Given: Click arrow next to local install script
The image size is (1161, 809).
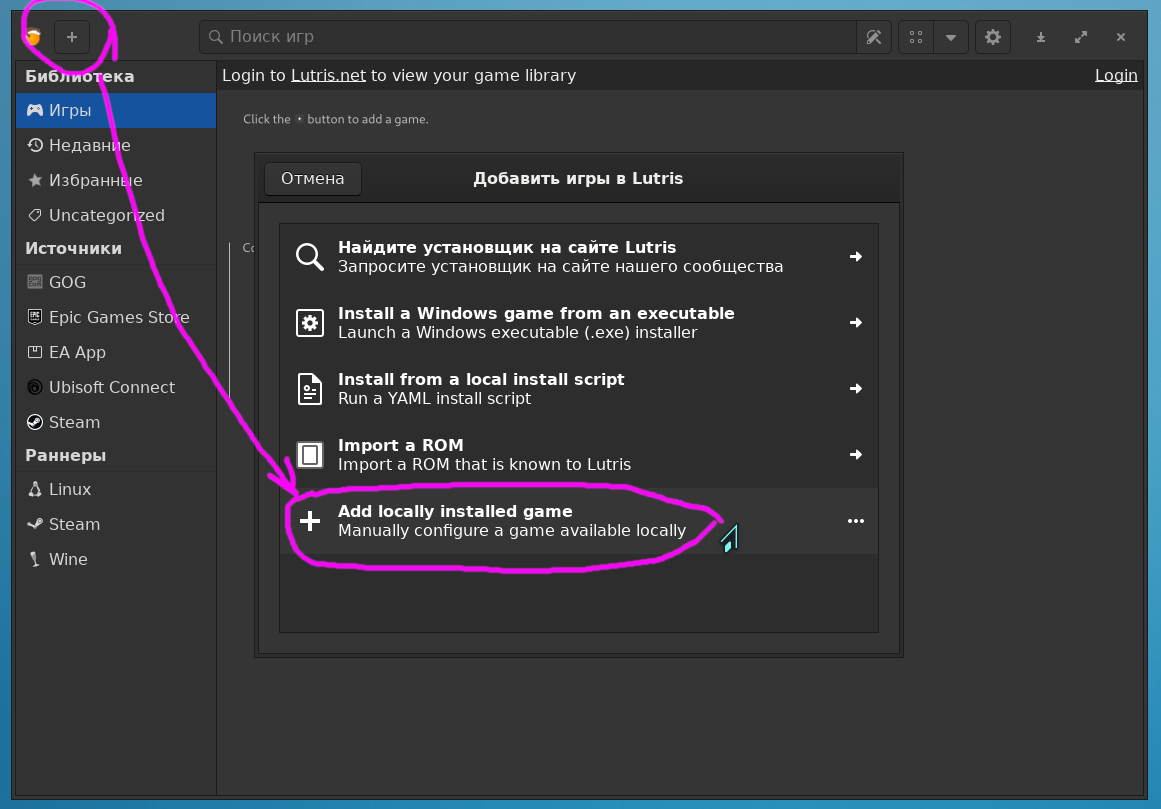Looking at the screenshot, I should 856,389.
